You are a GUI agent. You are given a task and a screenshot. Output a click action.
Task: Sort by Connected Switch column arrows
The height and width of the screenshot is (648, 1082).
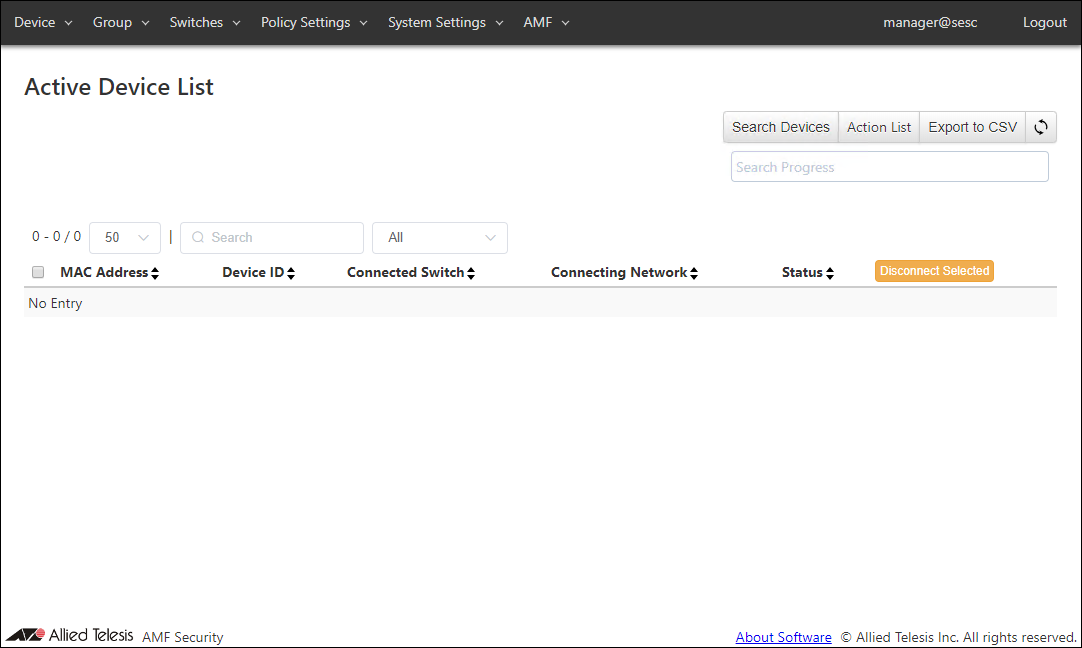(471, 273)
